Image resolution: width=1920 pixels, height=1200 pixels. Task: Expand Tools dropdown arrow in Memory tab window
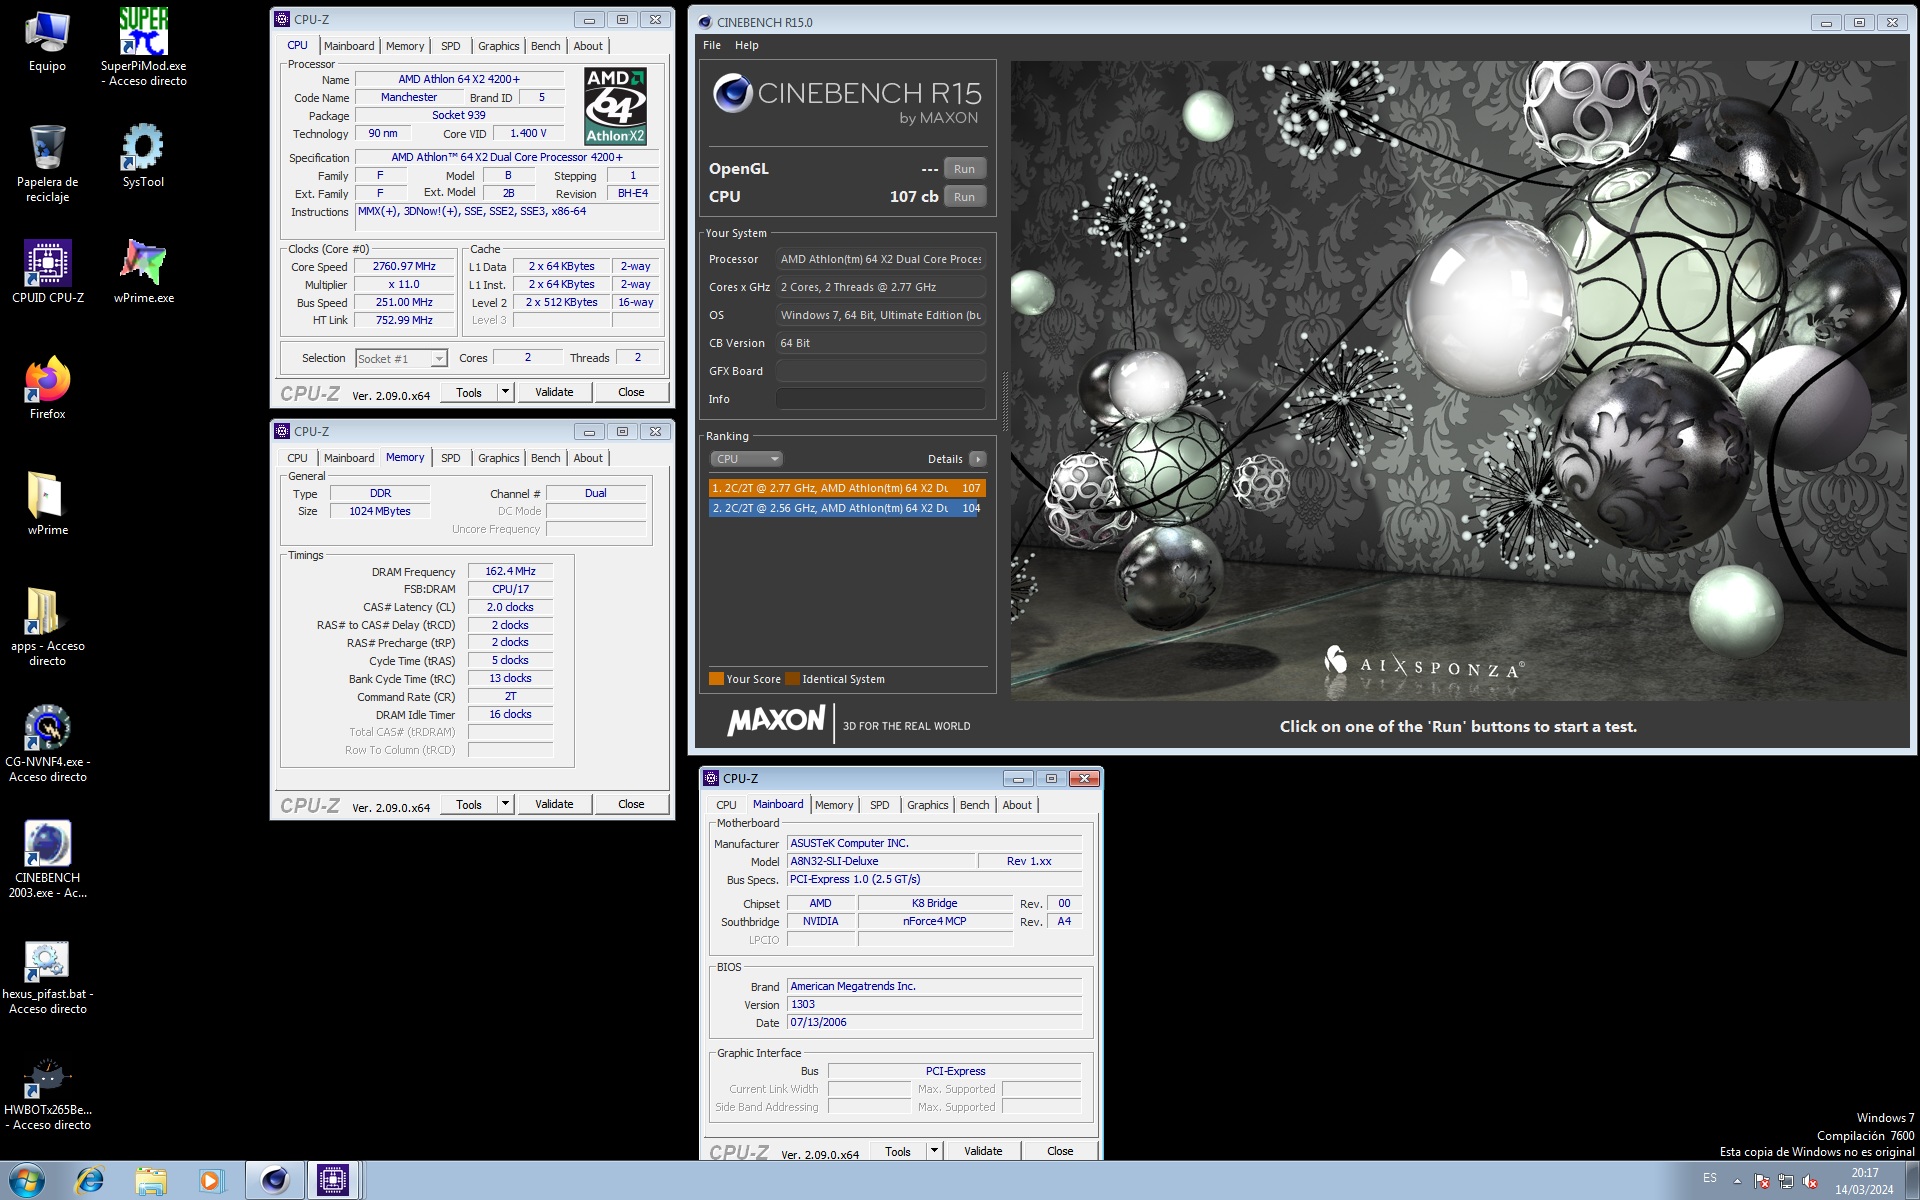505,804
